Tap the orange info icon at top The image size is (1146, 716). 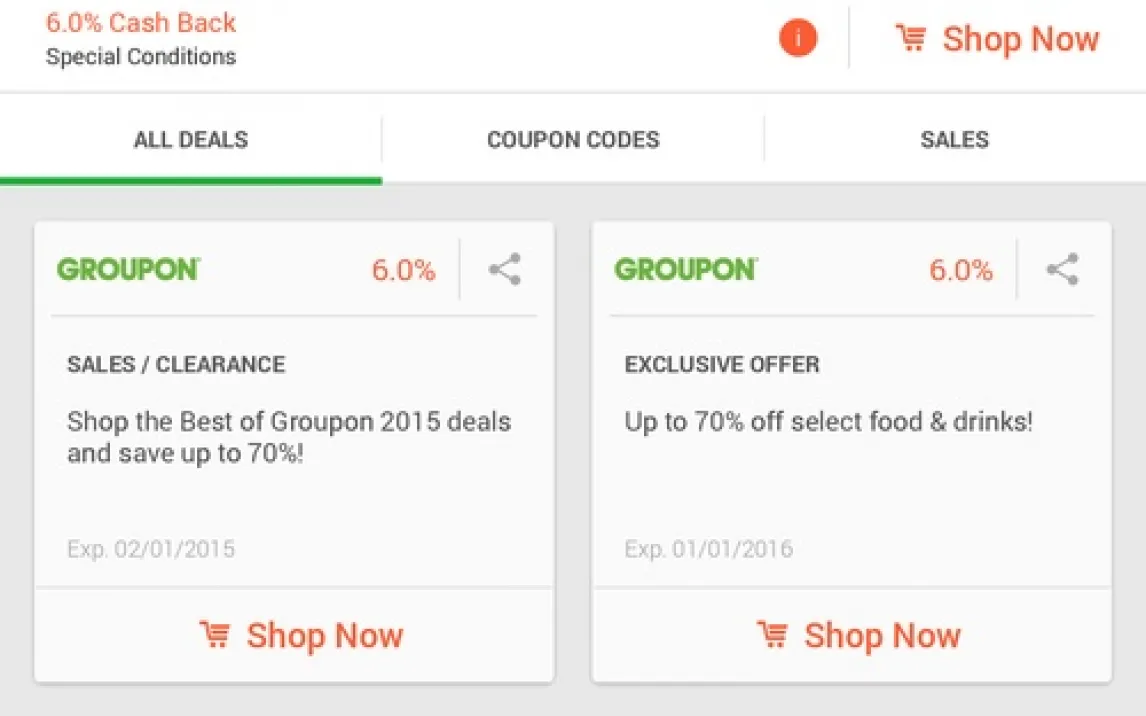[x=797, y=39]
